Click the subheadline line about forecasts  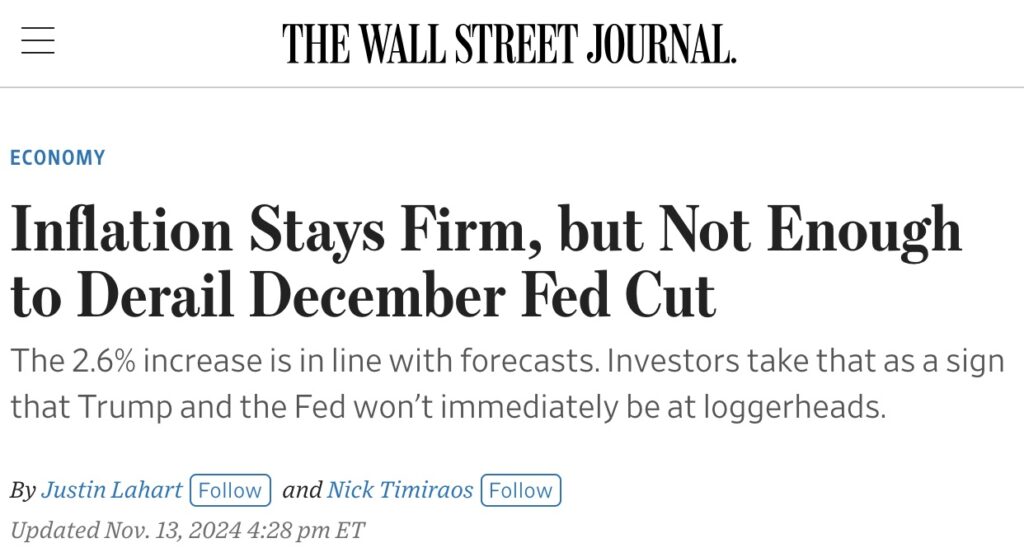pyautogui.click(x=507, y=361)
